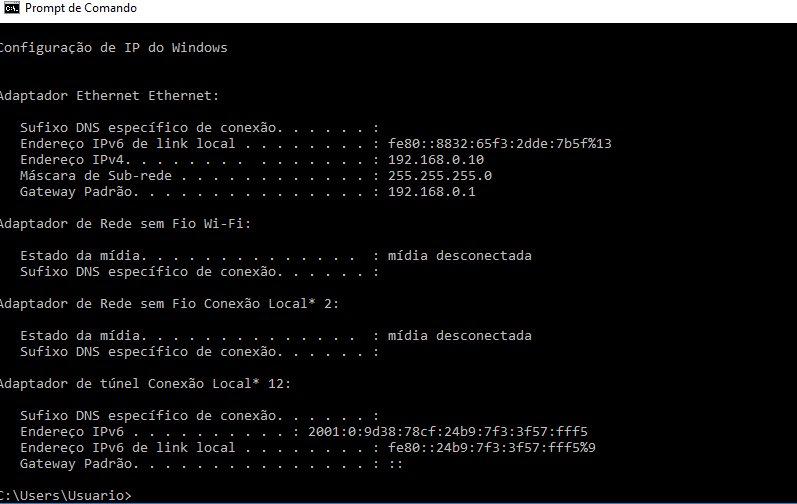This screenshot has width=797, height=504.
Task: Click the default gateway 192.168.0.1 value
Action: pyautogui.click(x=432, y=192)
